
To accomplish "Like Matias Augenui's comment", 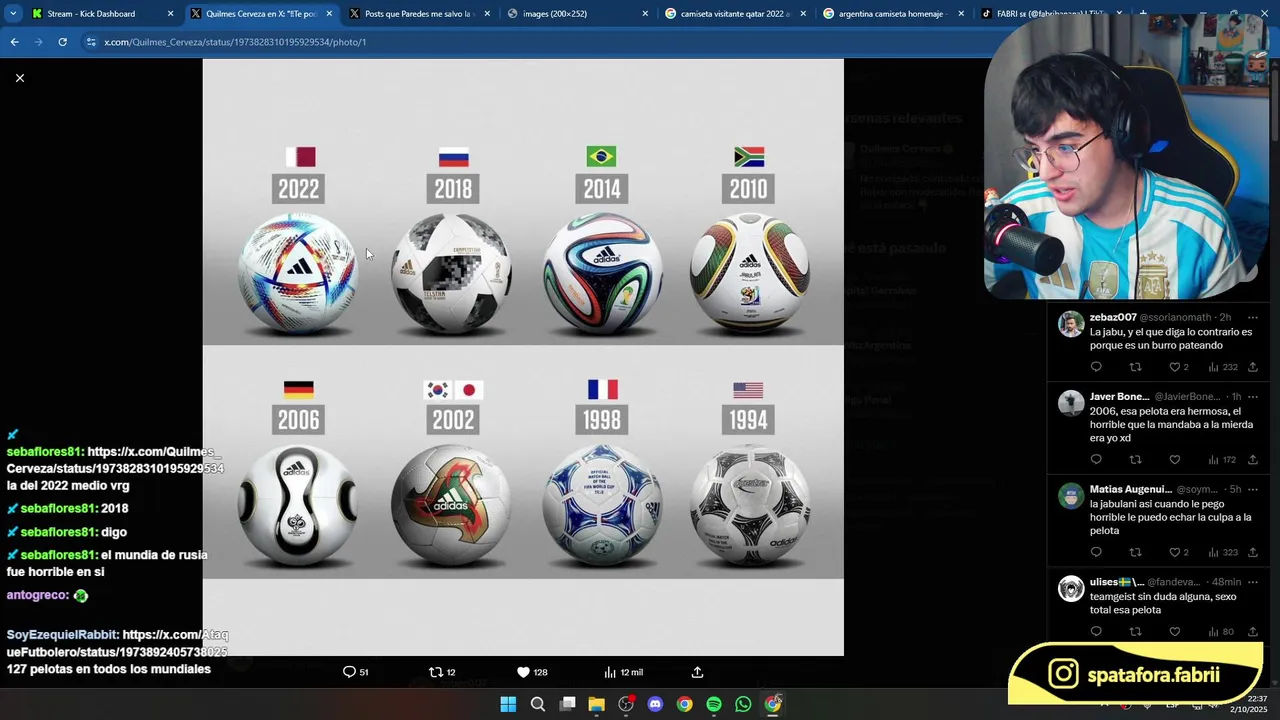I will 1178,552.
